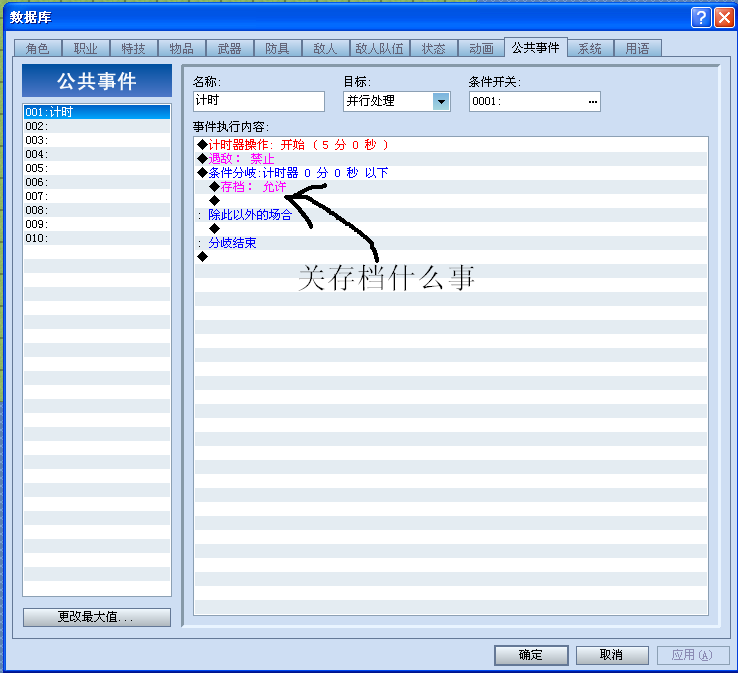The image size is (738, 673).
Task: Click the 取消 button
Action: pyautogui.click(x=612, y=655)
